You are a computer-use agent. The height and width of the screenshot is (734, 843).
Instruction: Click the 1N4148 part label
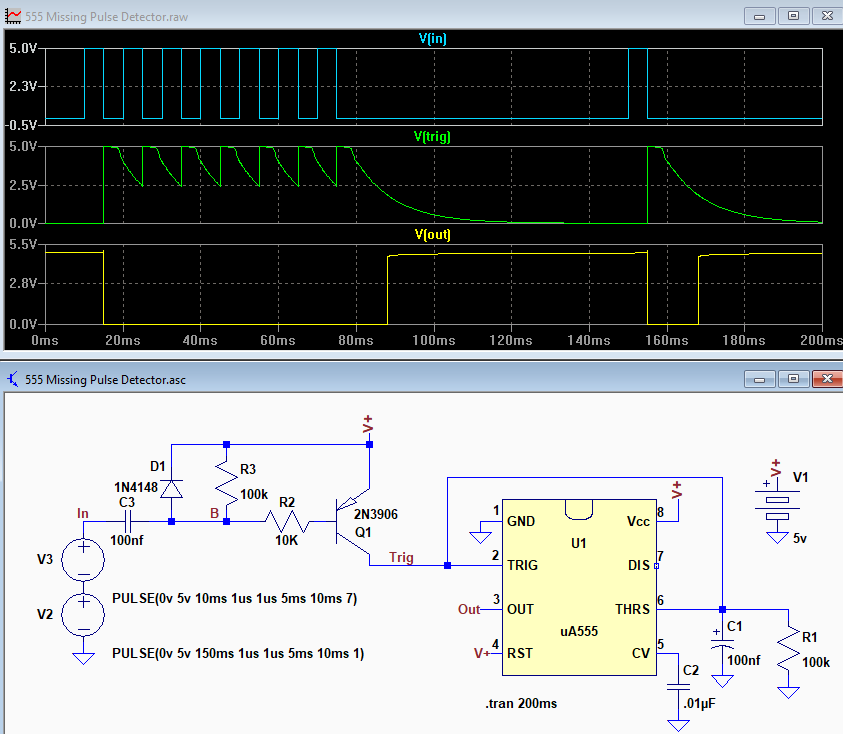(x=136, y=488)
